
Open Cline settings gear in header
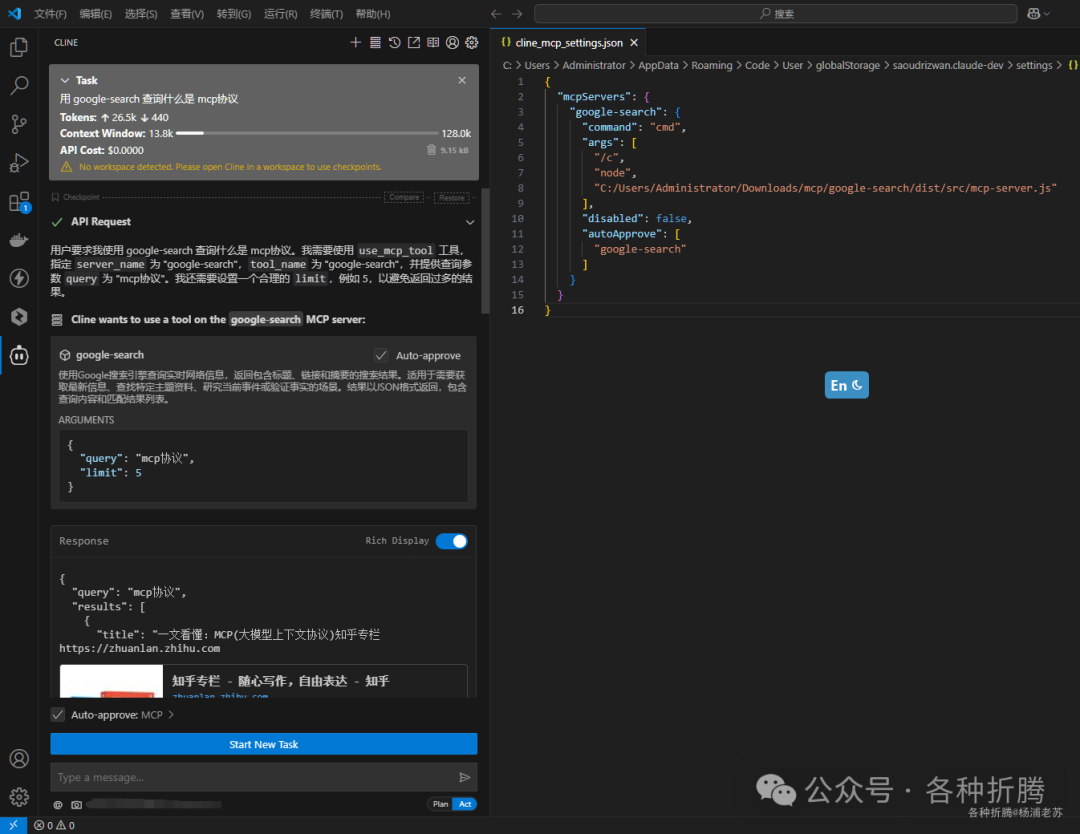(x=472, y=43)
